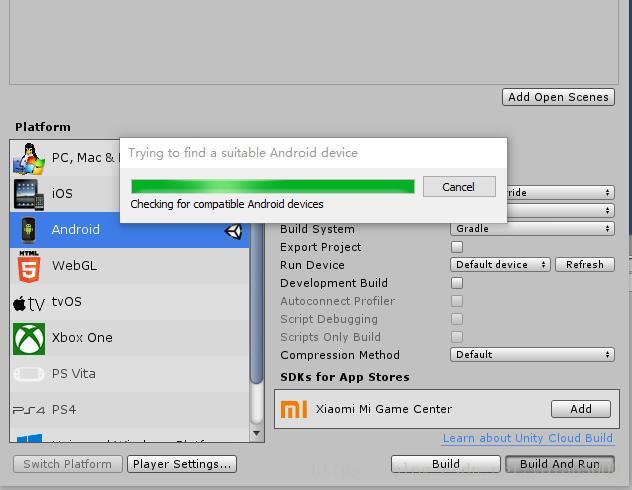Select the PS Vita handheld icon
This screenshot has height=490, width=632.
point(29,374)
